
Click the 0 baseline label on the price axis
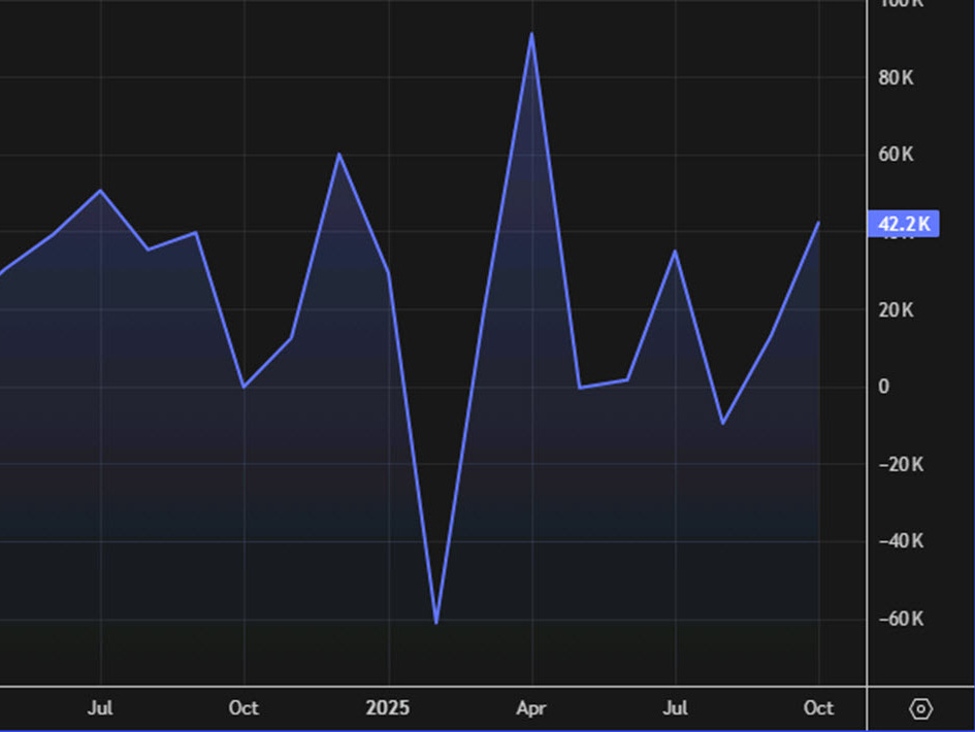882,387
